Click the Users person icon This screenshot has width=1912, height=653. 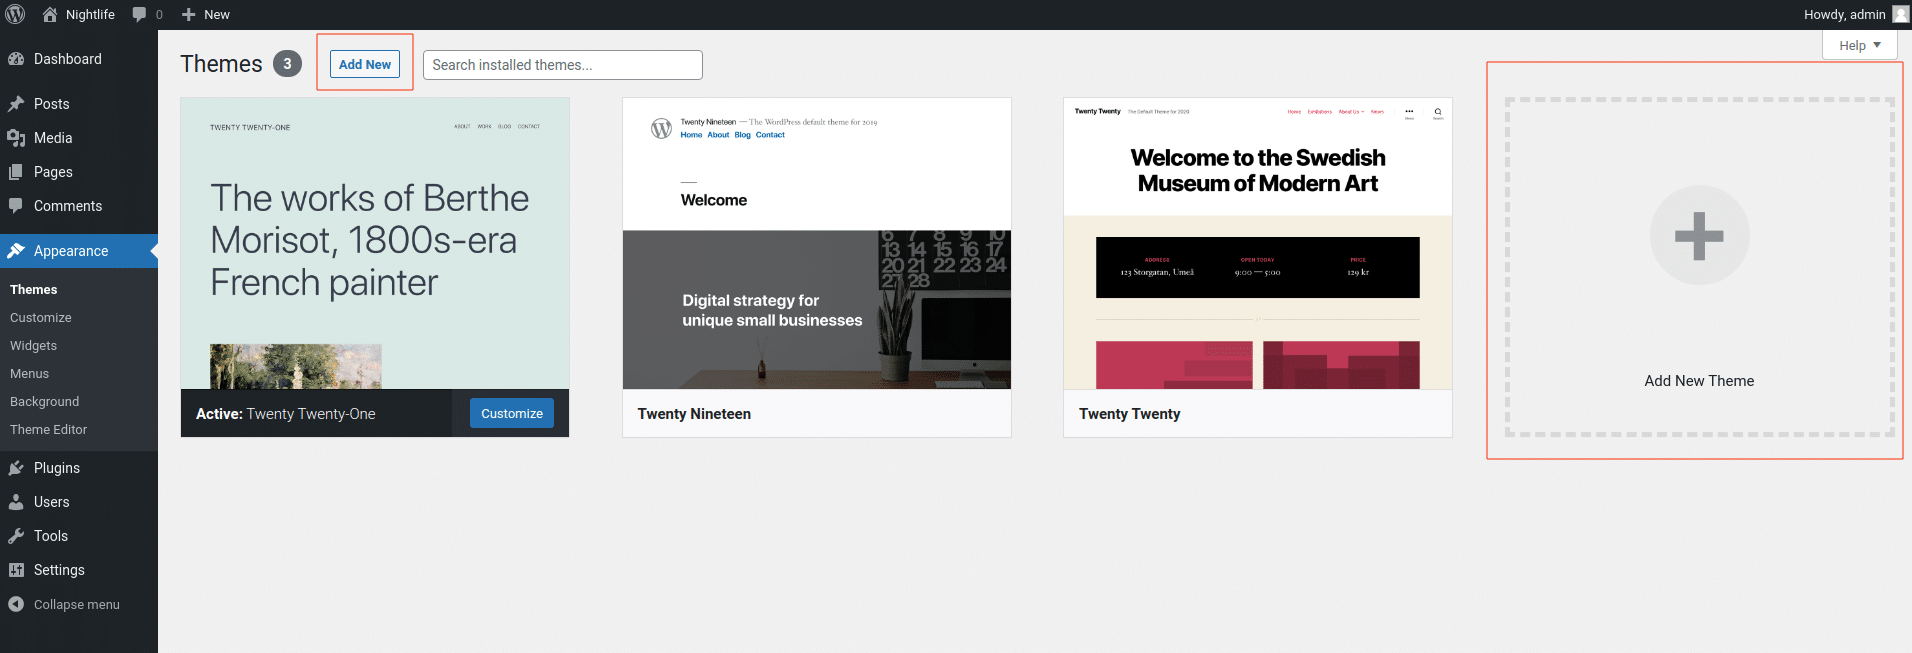[x=16, y=502]
